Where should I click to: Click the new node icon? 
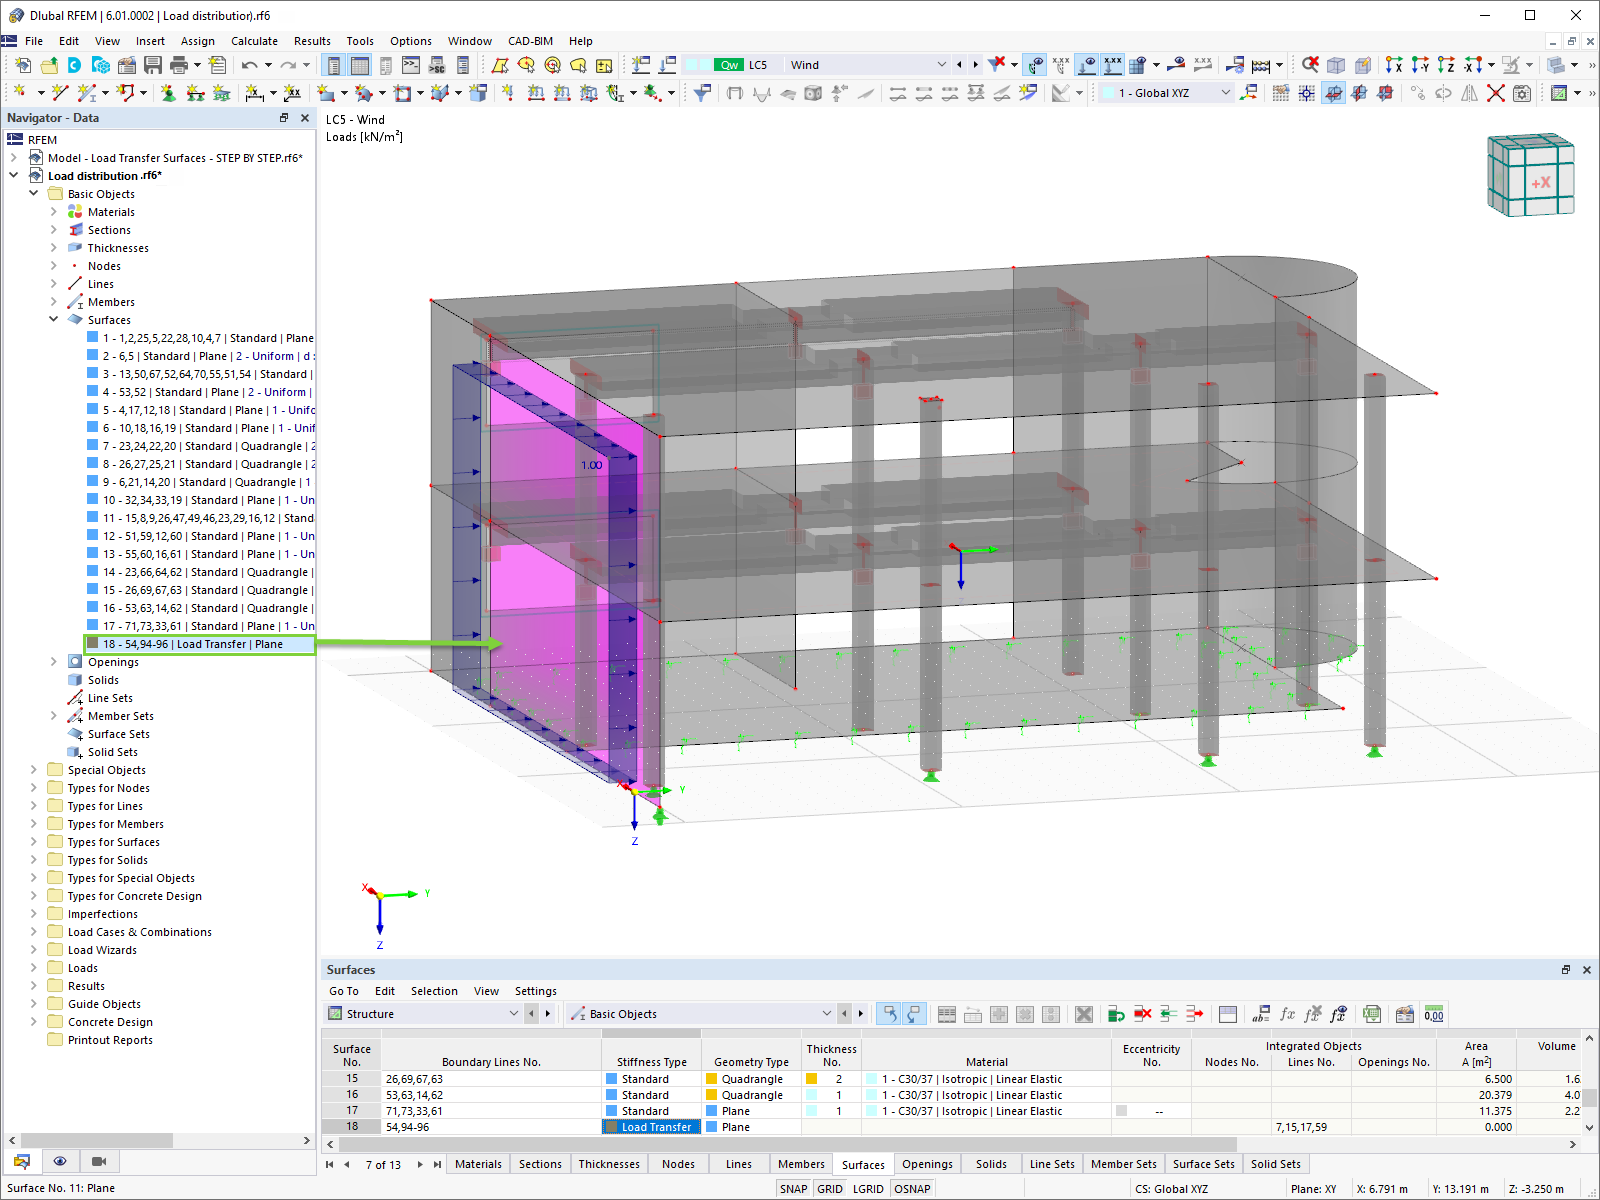19,93
